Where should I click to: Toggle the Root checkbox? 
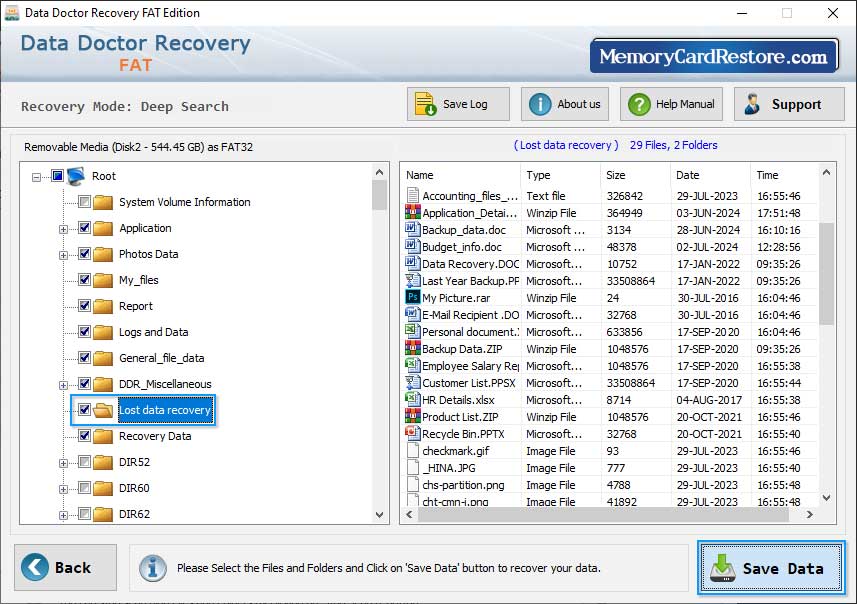pyautogui.click(x=57, y=175)
